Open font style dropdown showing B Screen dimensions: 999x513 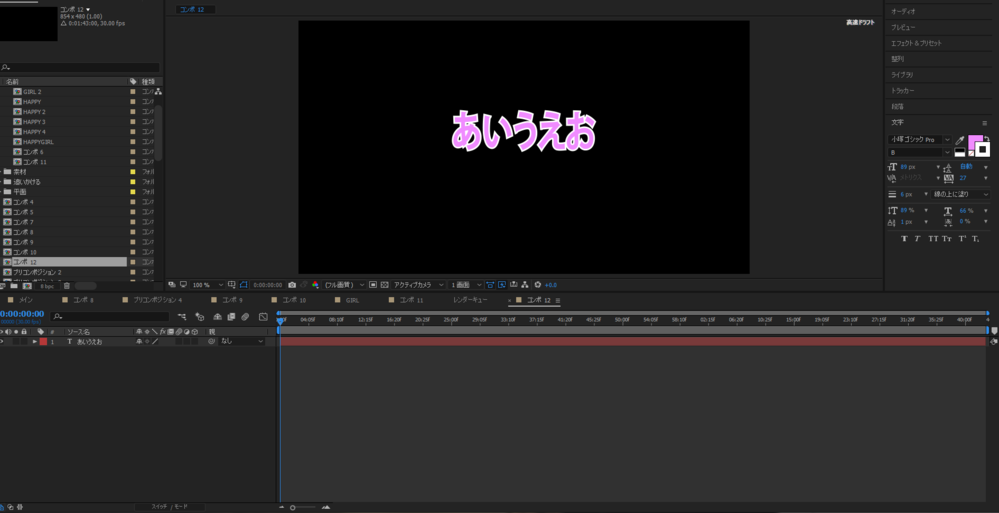point(920,152)
